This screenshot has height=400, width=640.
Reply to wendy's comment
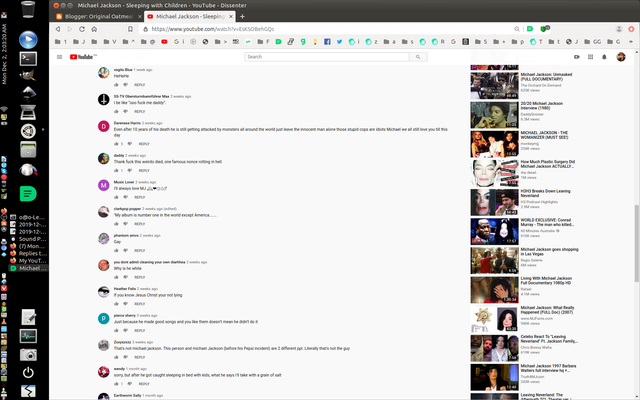coord(144,384)
